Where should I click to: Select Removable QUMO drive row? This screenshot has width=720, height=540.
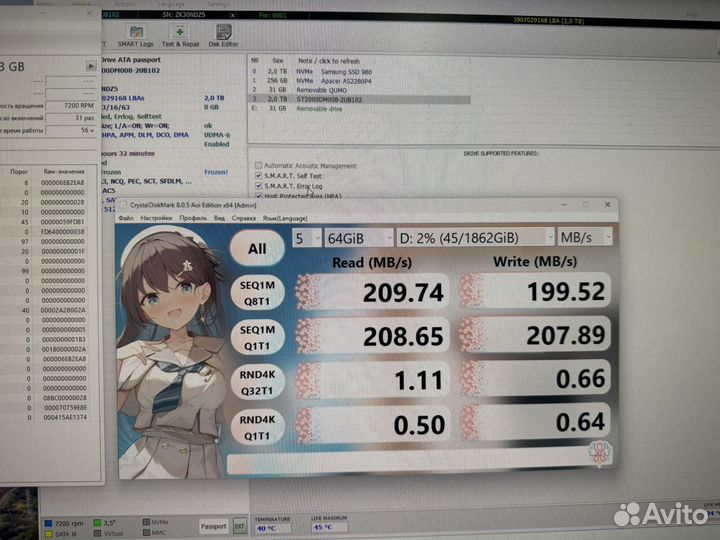(x=360, y=90)
